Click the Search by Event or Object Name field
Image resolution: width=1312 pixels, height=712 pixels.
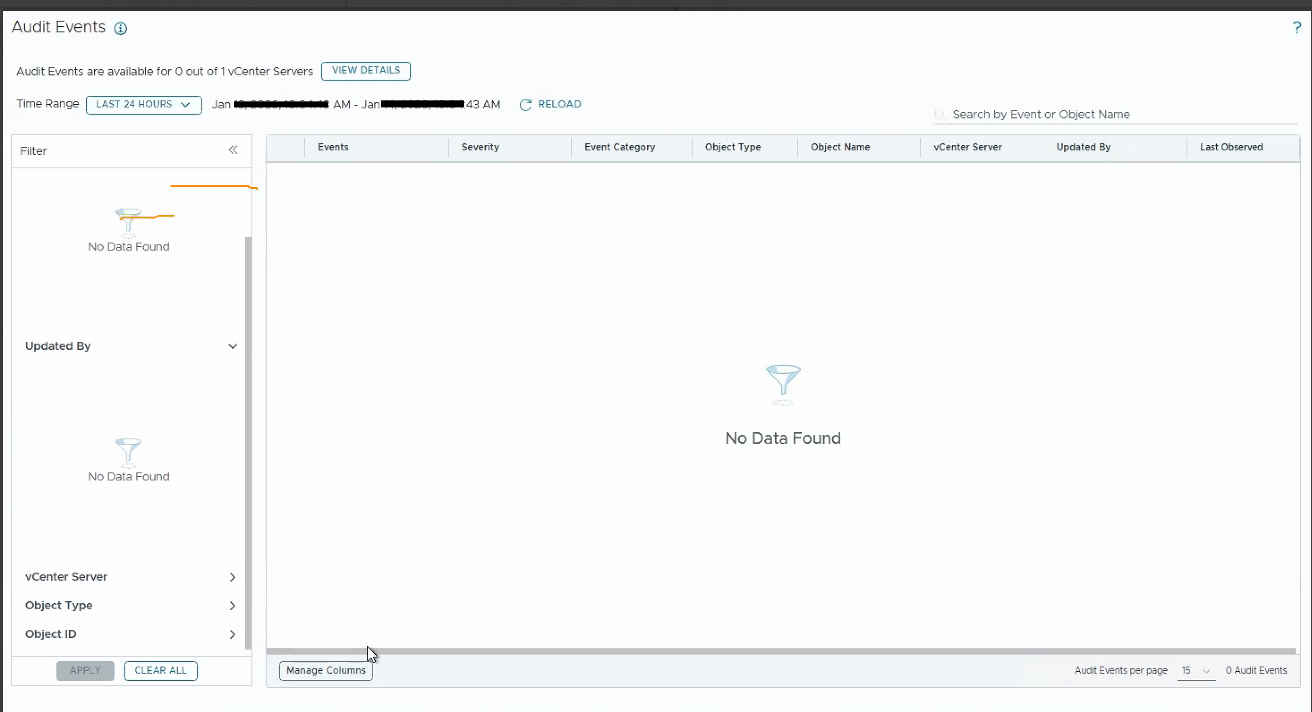(x=1115, y=115)
